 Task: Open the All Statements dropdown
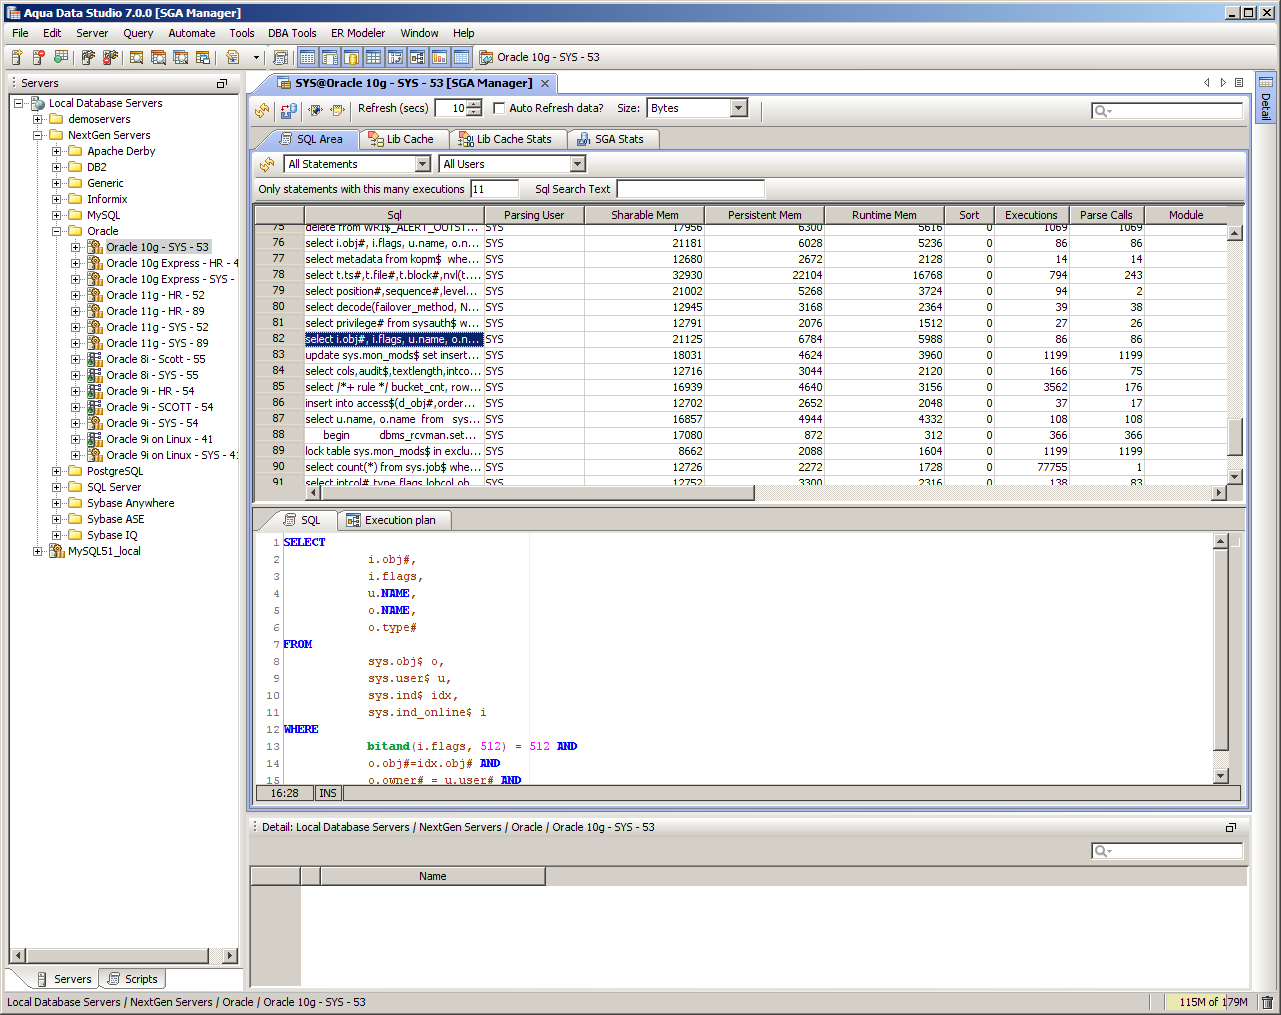(x=422, y=164)
